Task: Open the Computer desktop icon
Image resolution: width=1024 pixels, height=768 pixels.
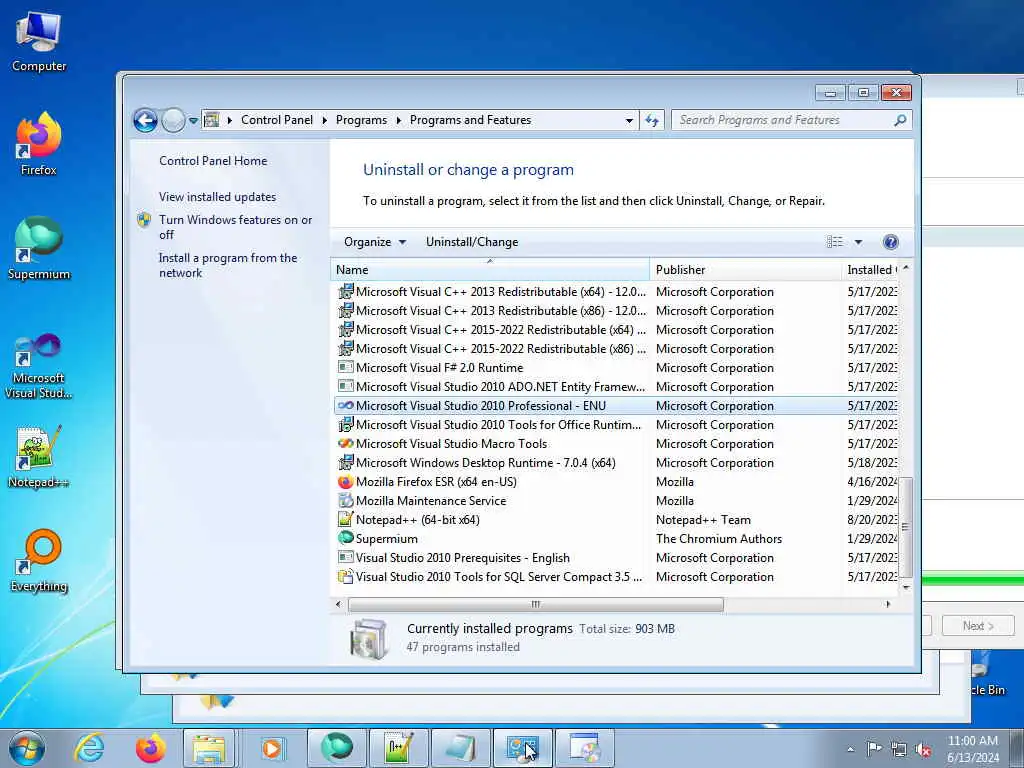Action: pos(39,42)
